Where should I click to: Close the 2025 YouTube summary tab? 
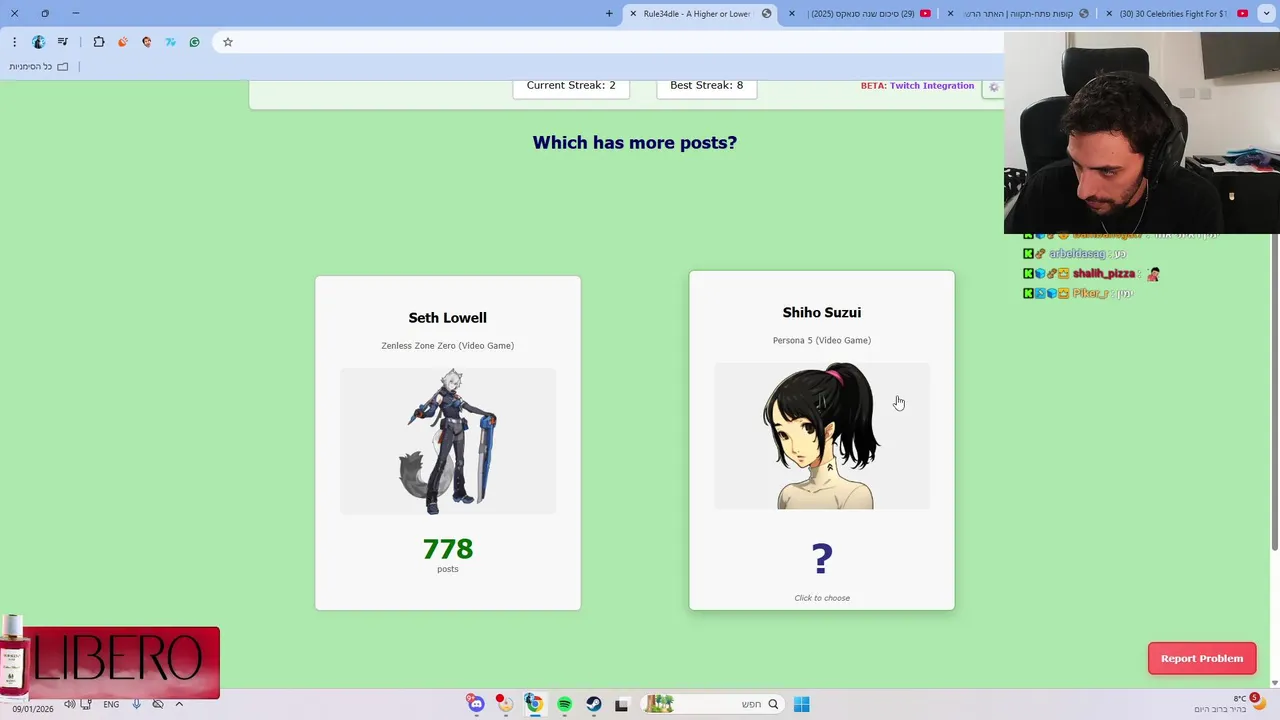pos(793,13)
